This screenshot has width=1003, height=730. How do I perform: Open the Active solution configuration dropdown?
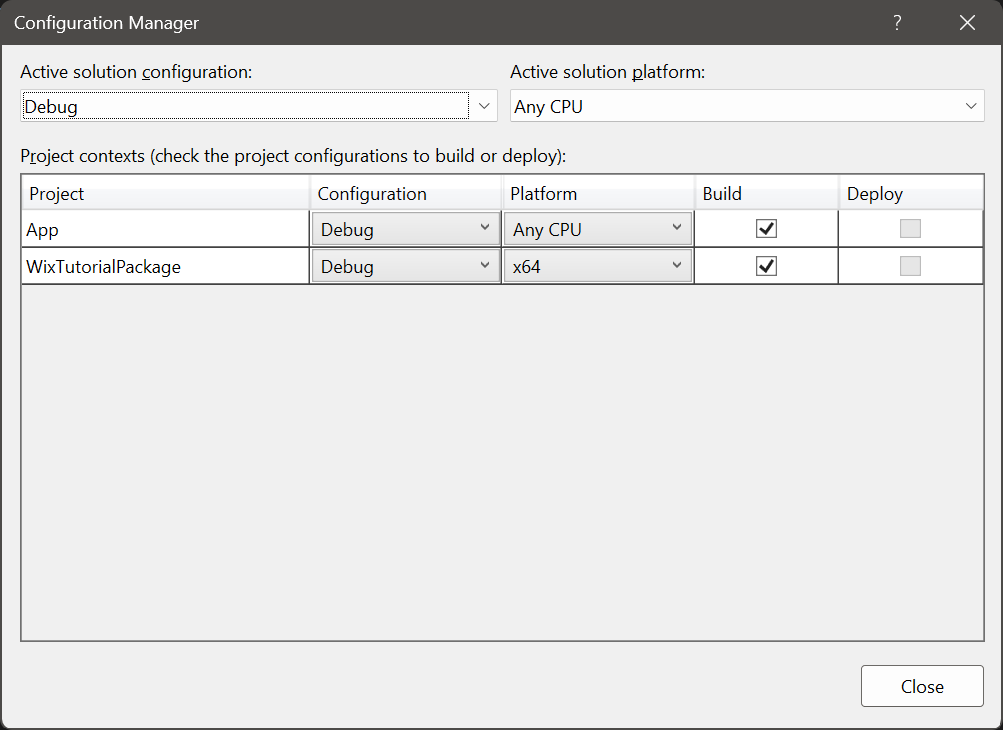484,105
